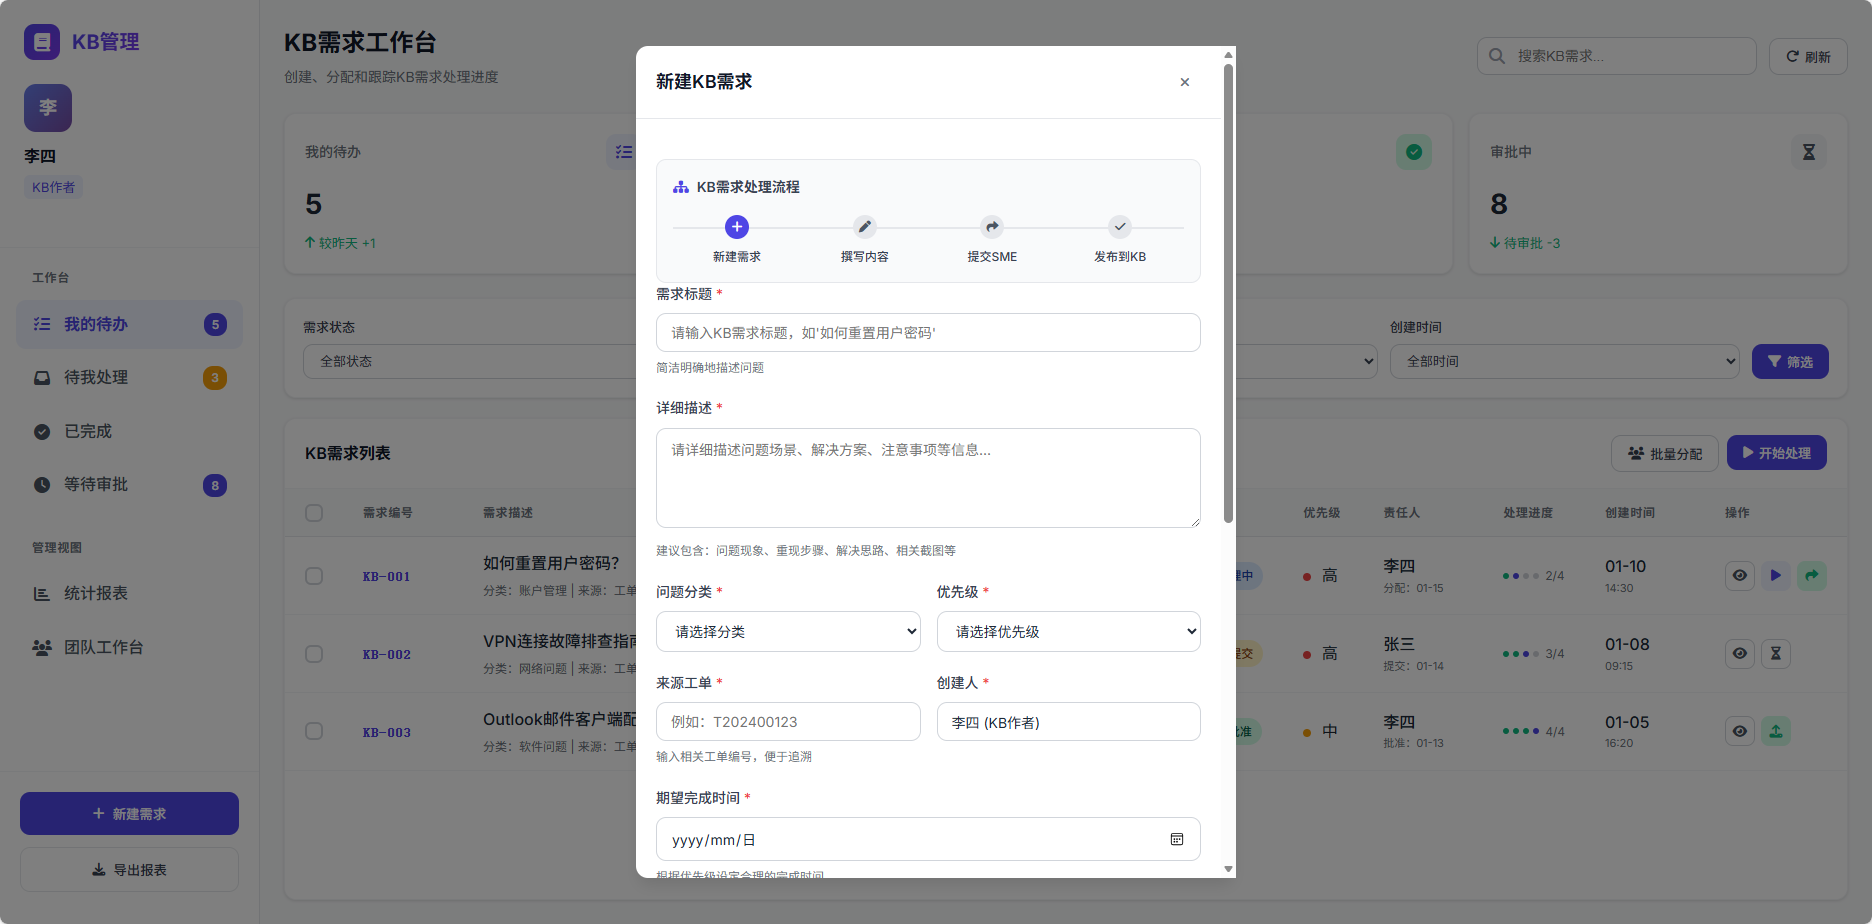Open the 优先级 dropdown in dialog
The width and height of the screenshot is (1872, 924).
(1068, 631)
